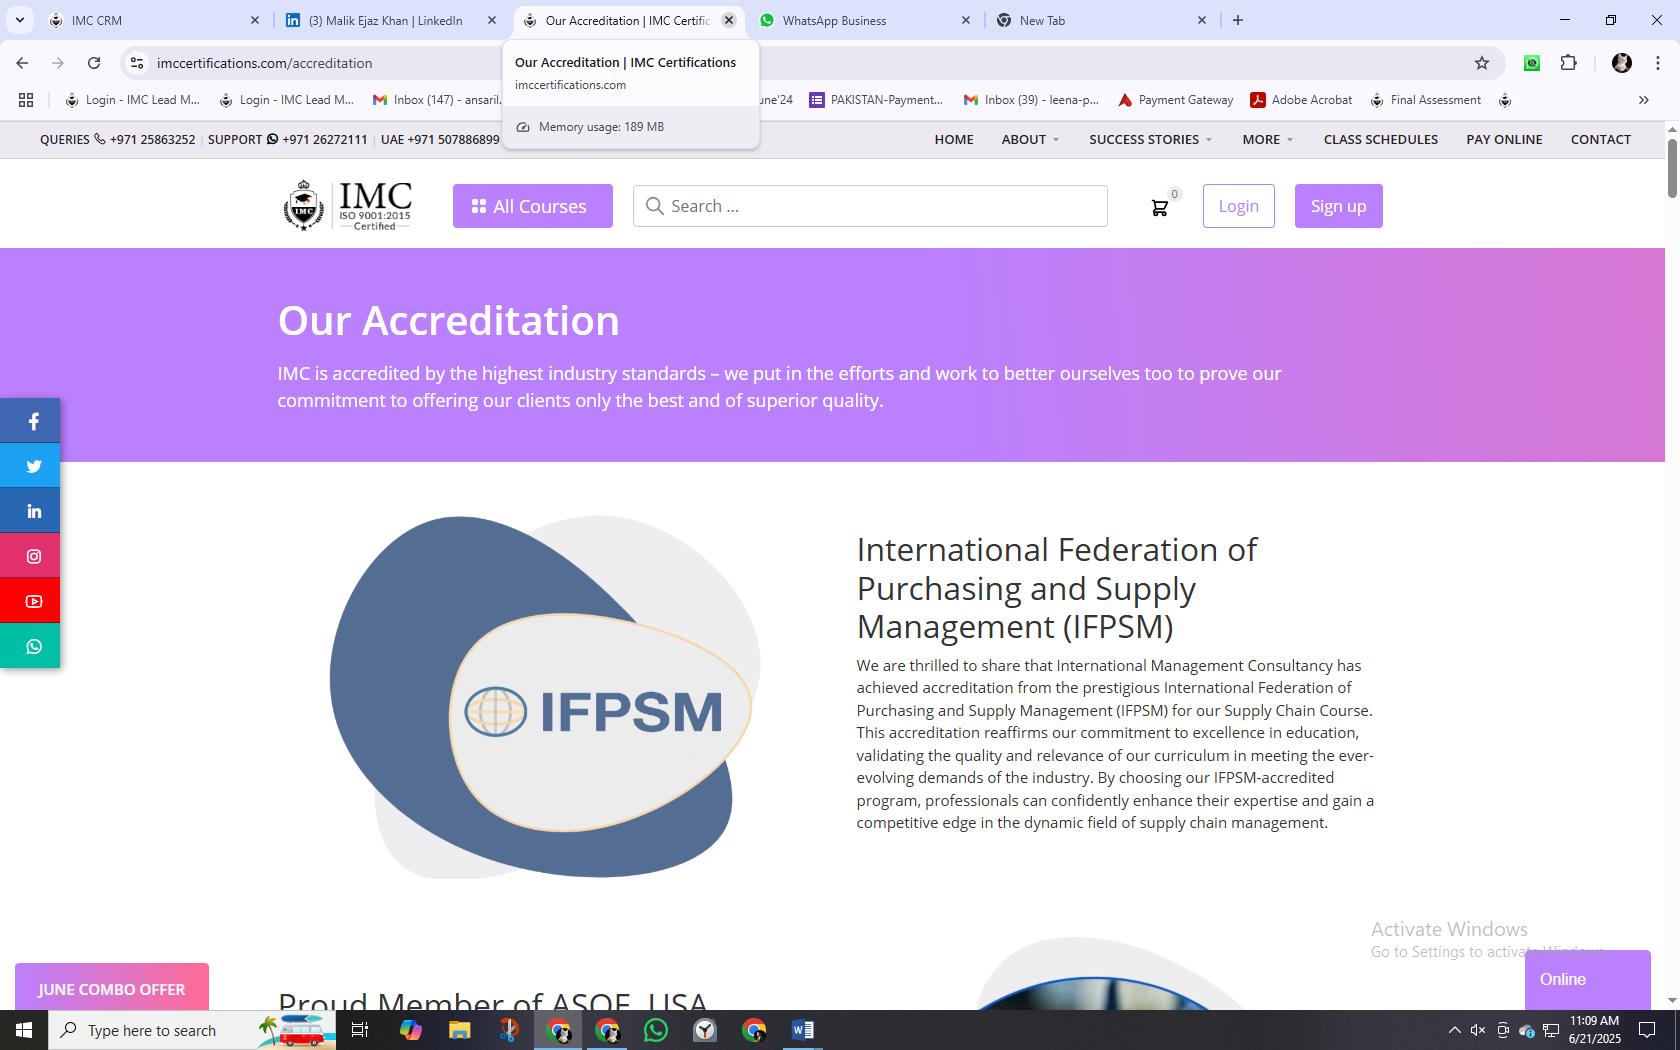Screen dimensions: 1680x1050
Task: Switch to Malik Ejaz Khan LinkedIn tab
Action: coord(388,20)
